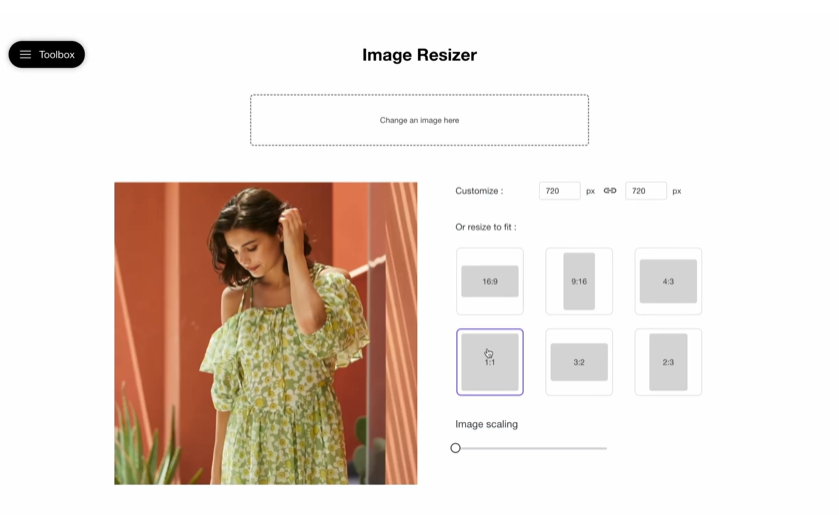Viewport: 839px width, 516px height.
Task: Open the Toolbox menu button
Action: point(47,55)
